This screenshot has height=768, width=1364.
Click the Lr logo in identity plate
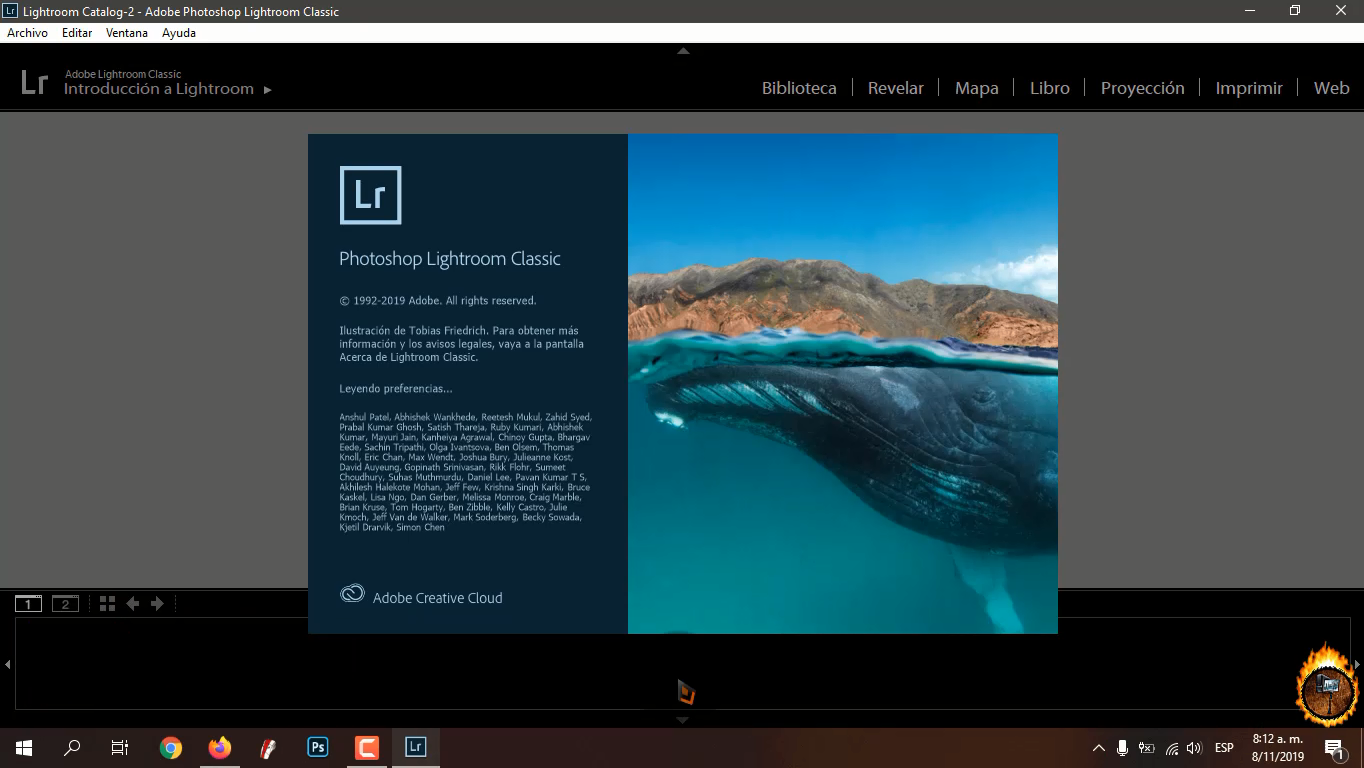(34, 82)
